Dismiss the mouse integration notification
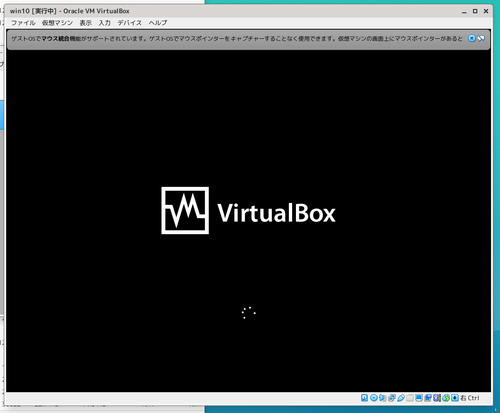This screenshot has width=500, height=413. (472, 38)
